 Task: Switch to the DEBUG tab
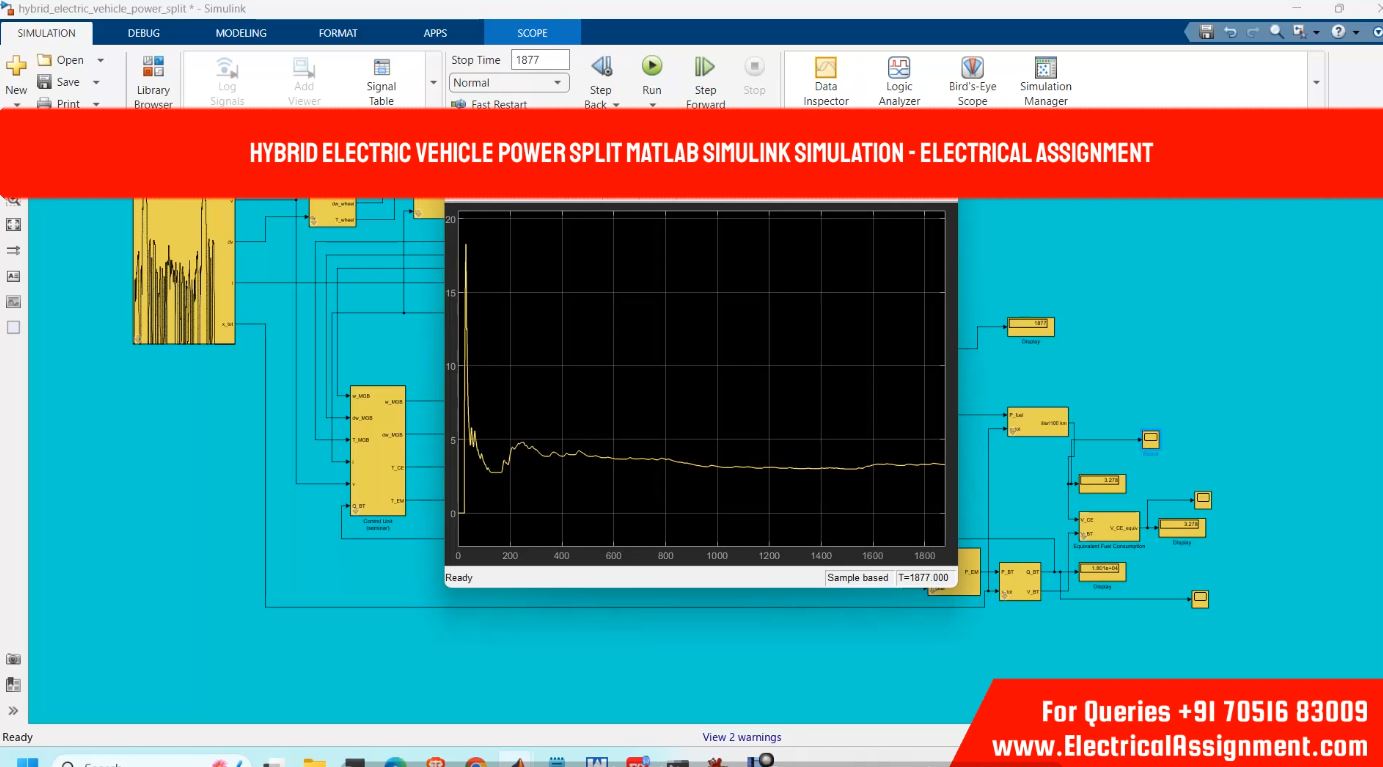click(x=143, y=33)
